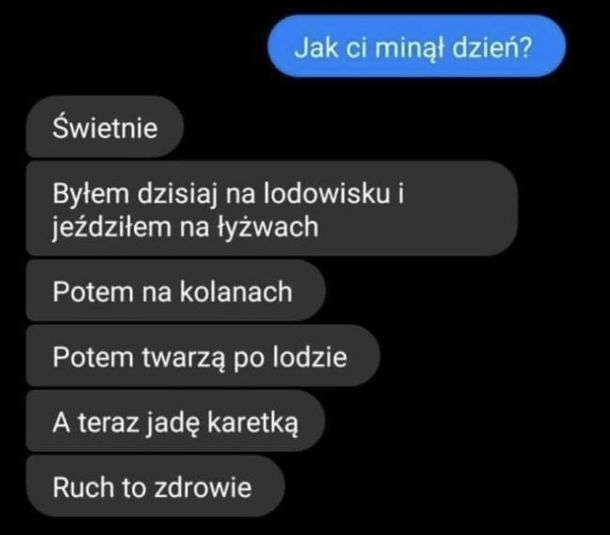
Task: Click the word "łyżwach"
Action: 268,227
